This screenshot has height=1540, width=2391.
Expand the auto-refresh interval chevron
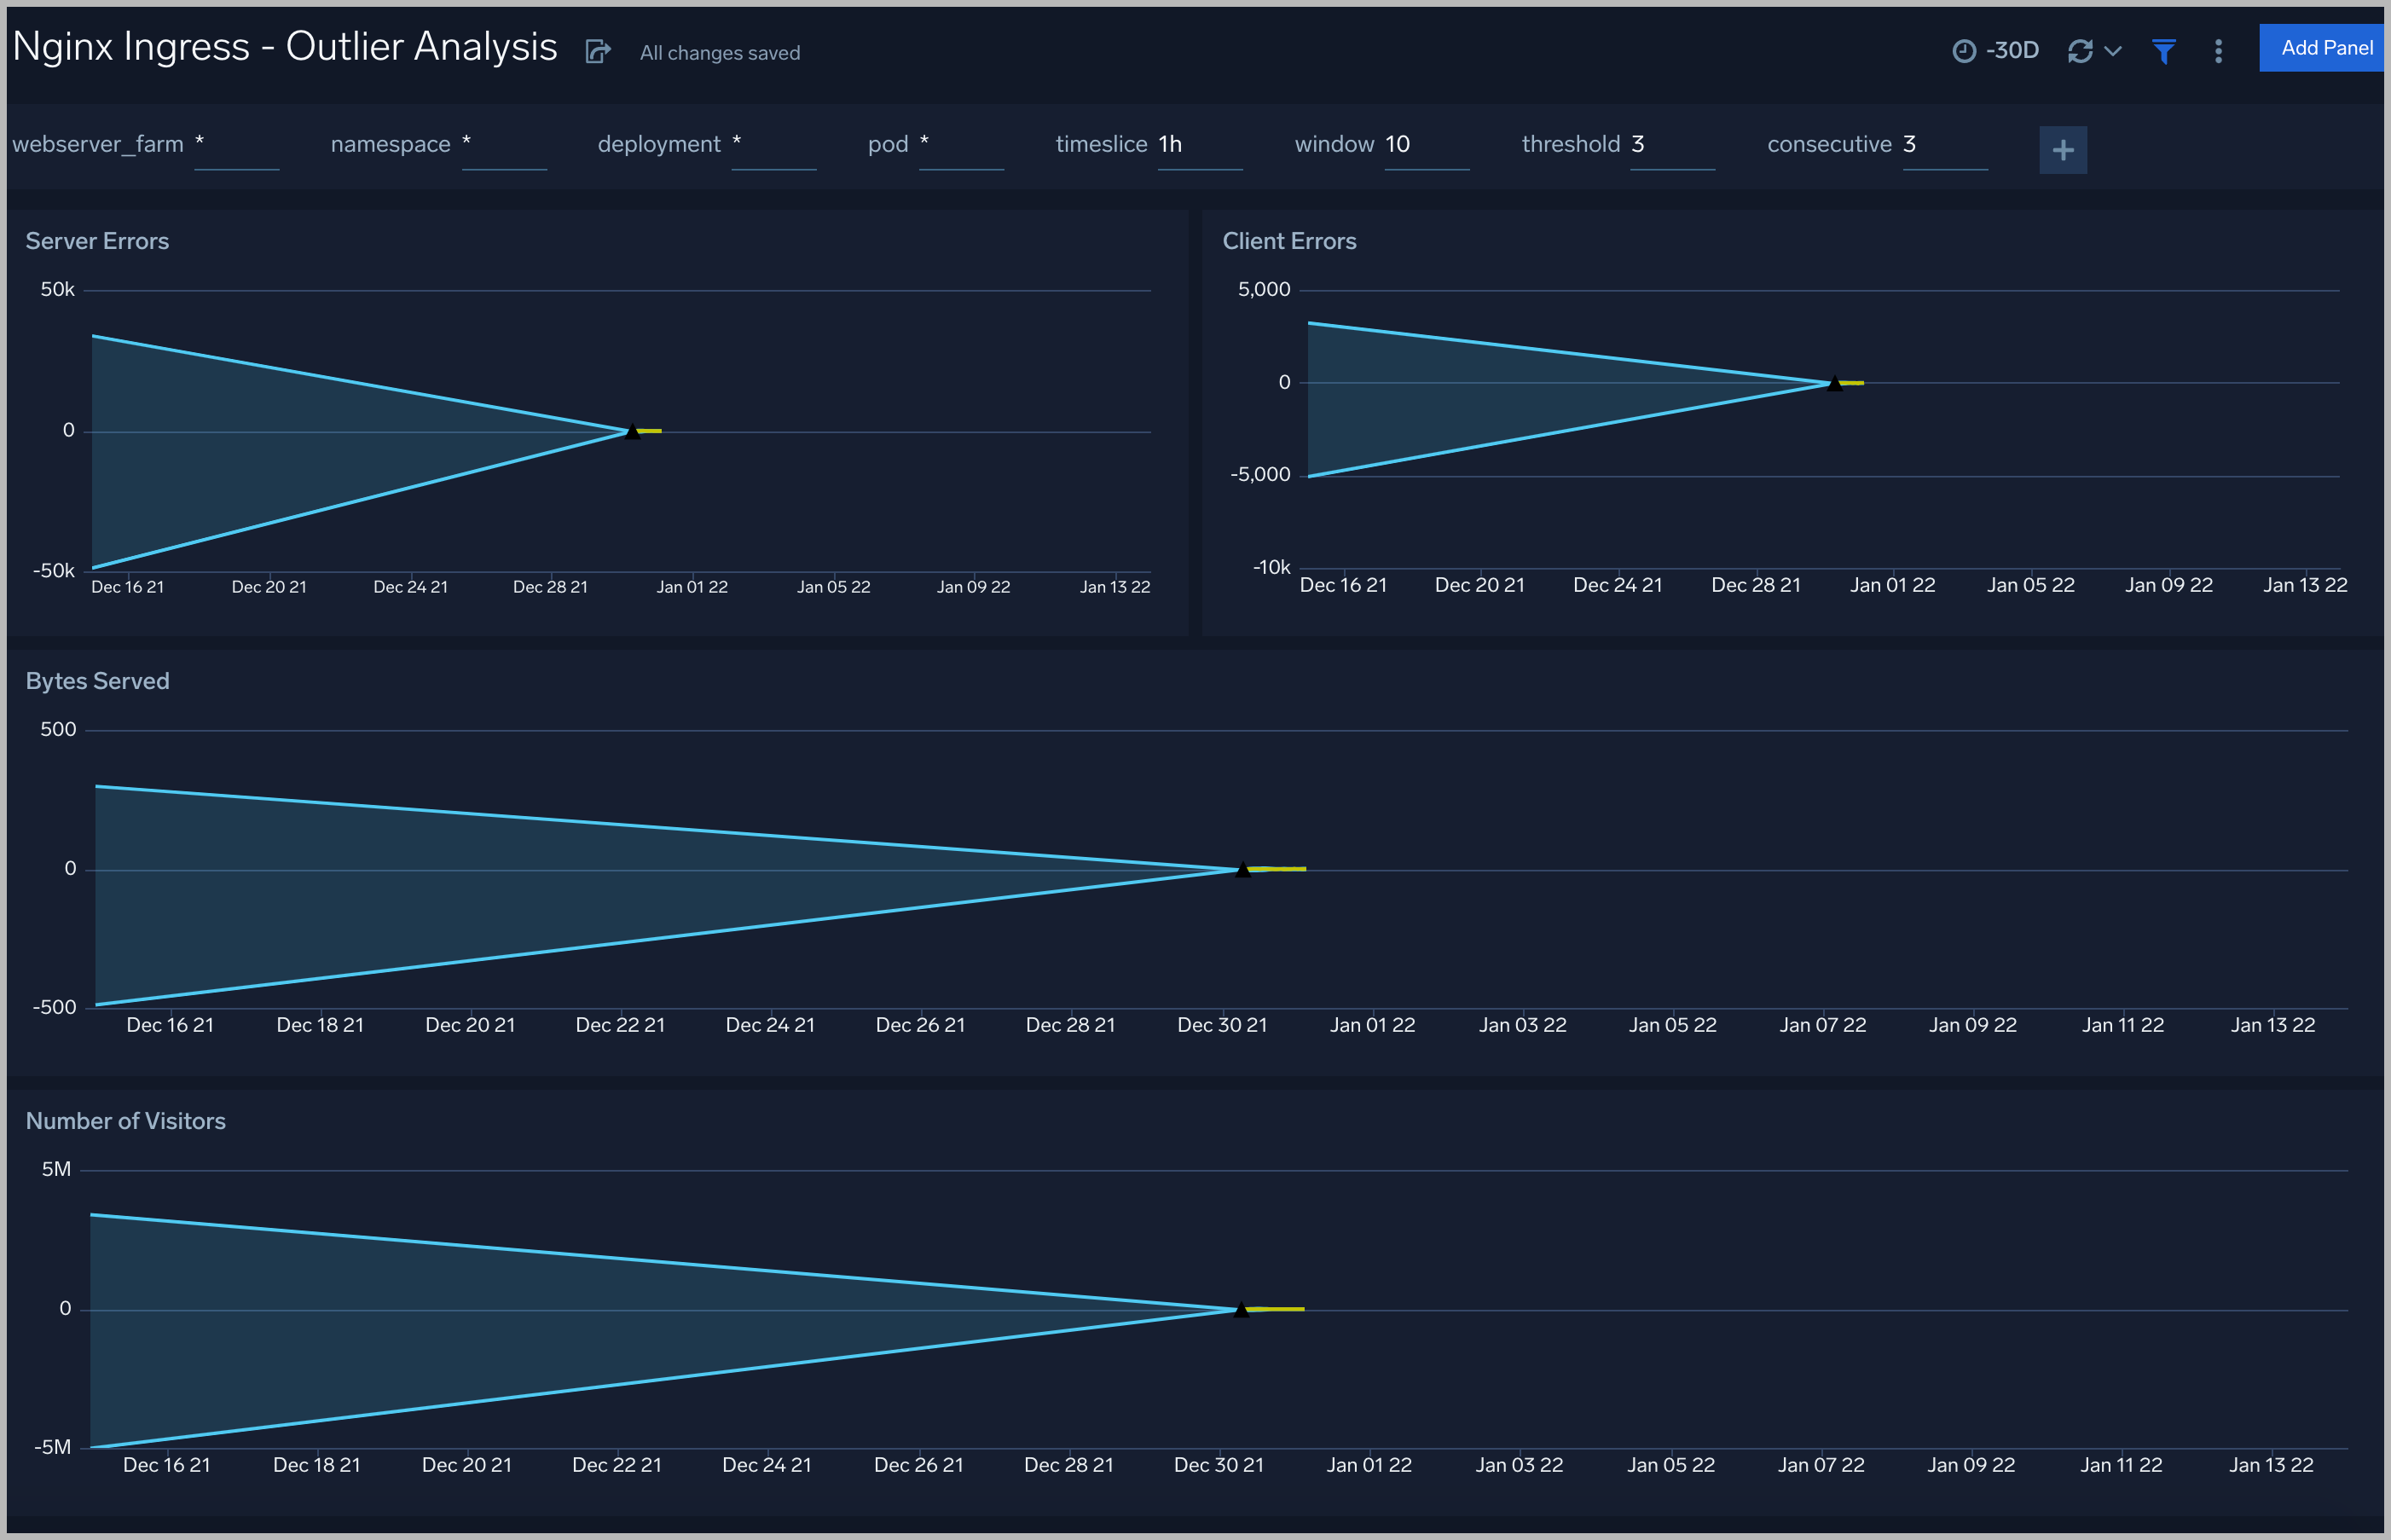(x=2112, y=52)
